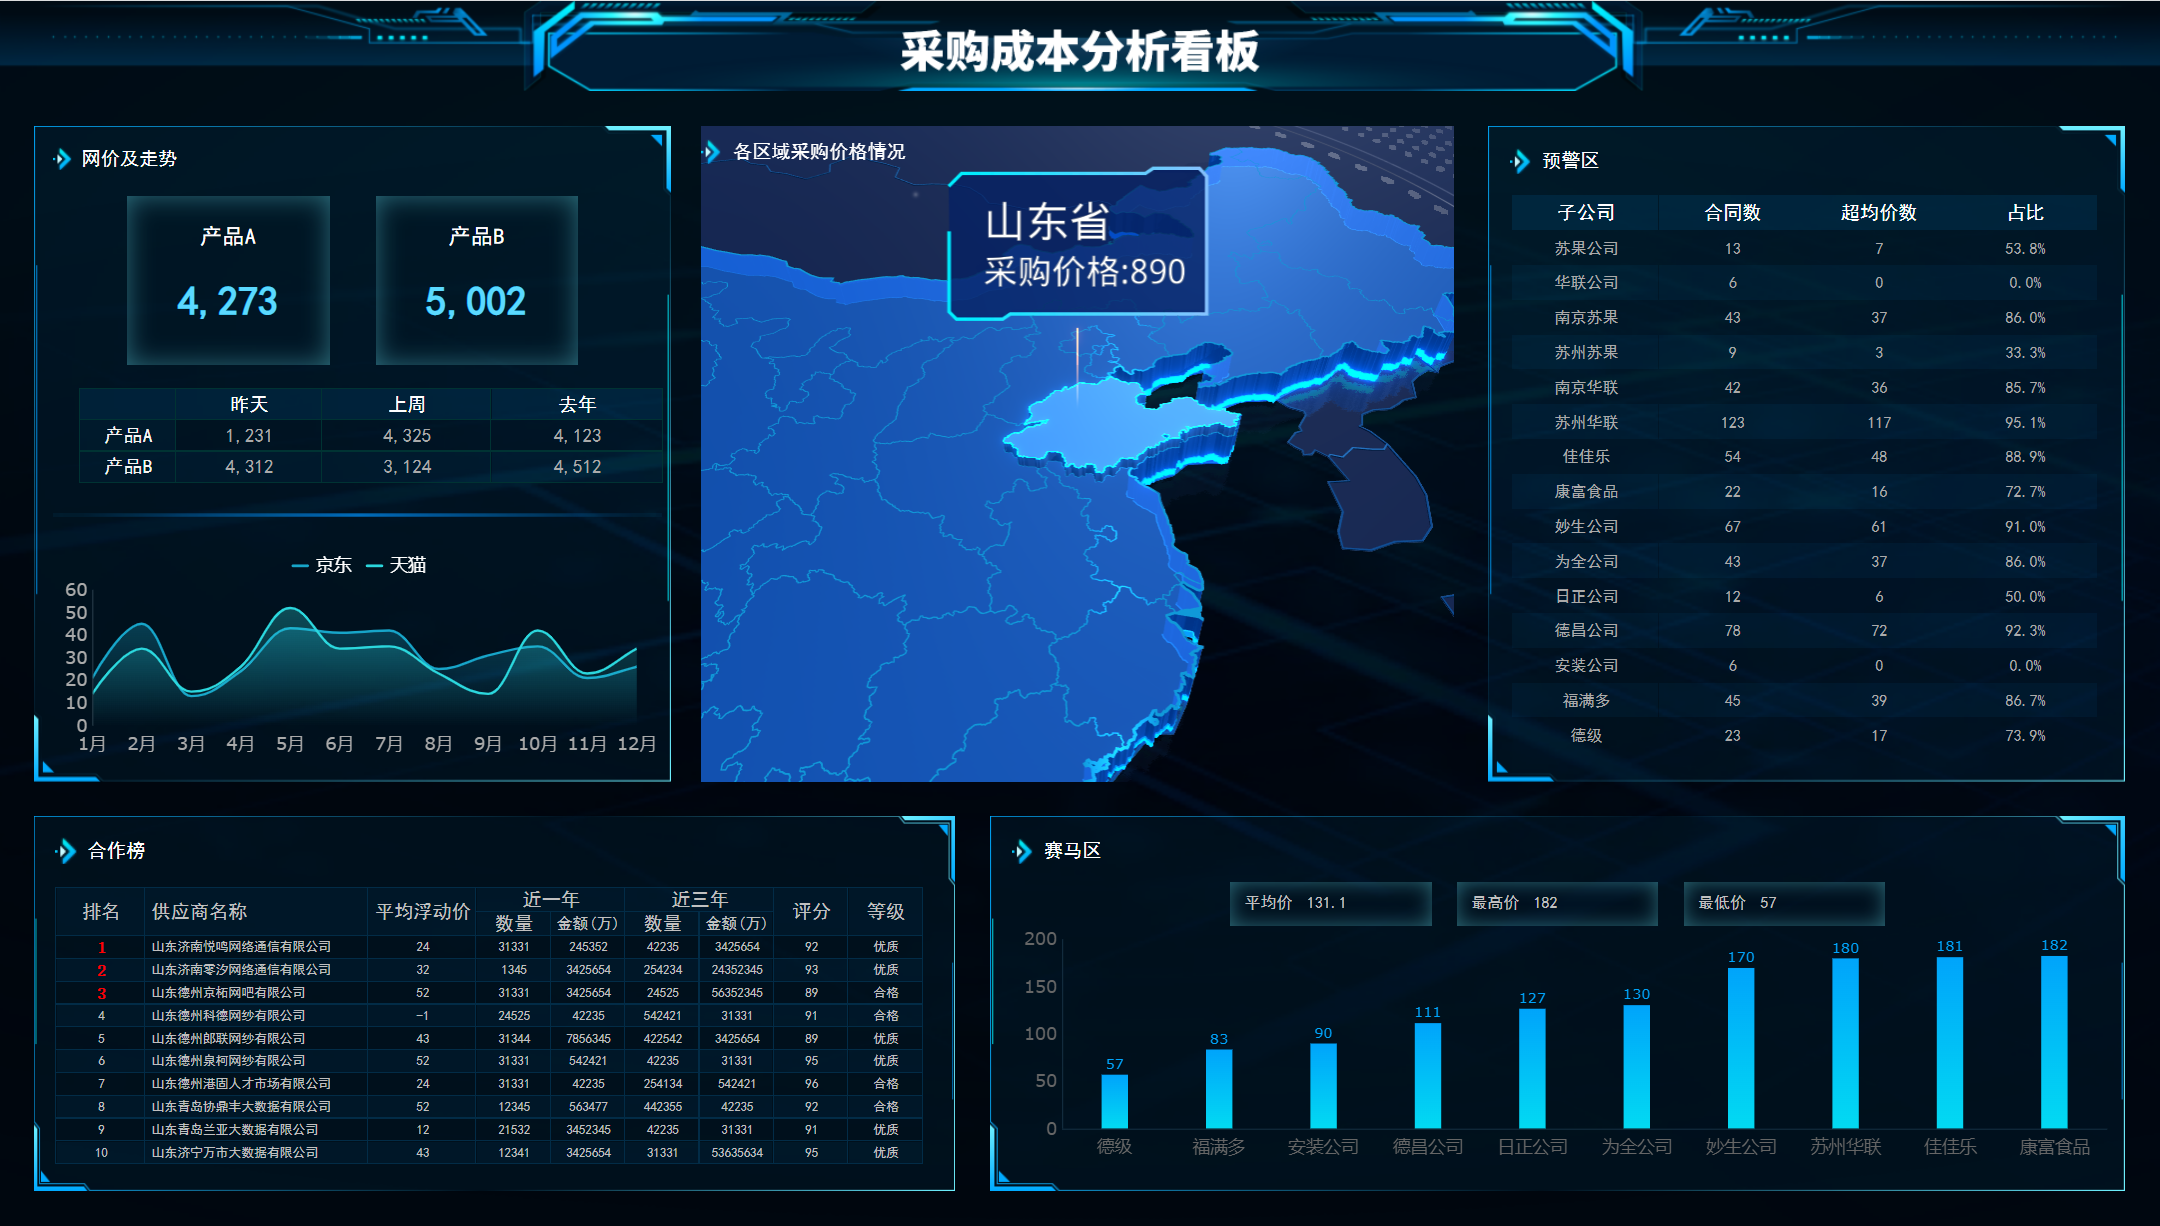Click the arrow icon beside 预警区
Viewport: 2160px width, 1226px height.
pos(1520,161)
